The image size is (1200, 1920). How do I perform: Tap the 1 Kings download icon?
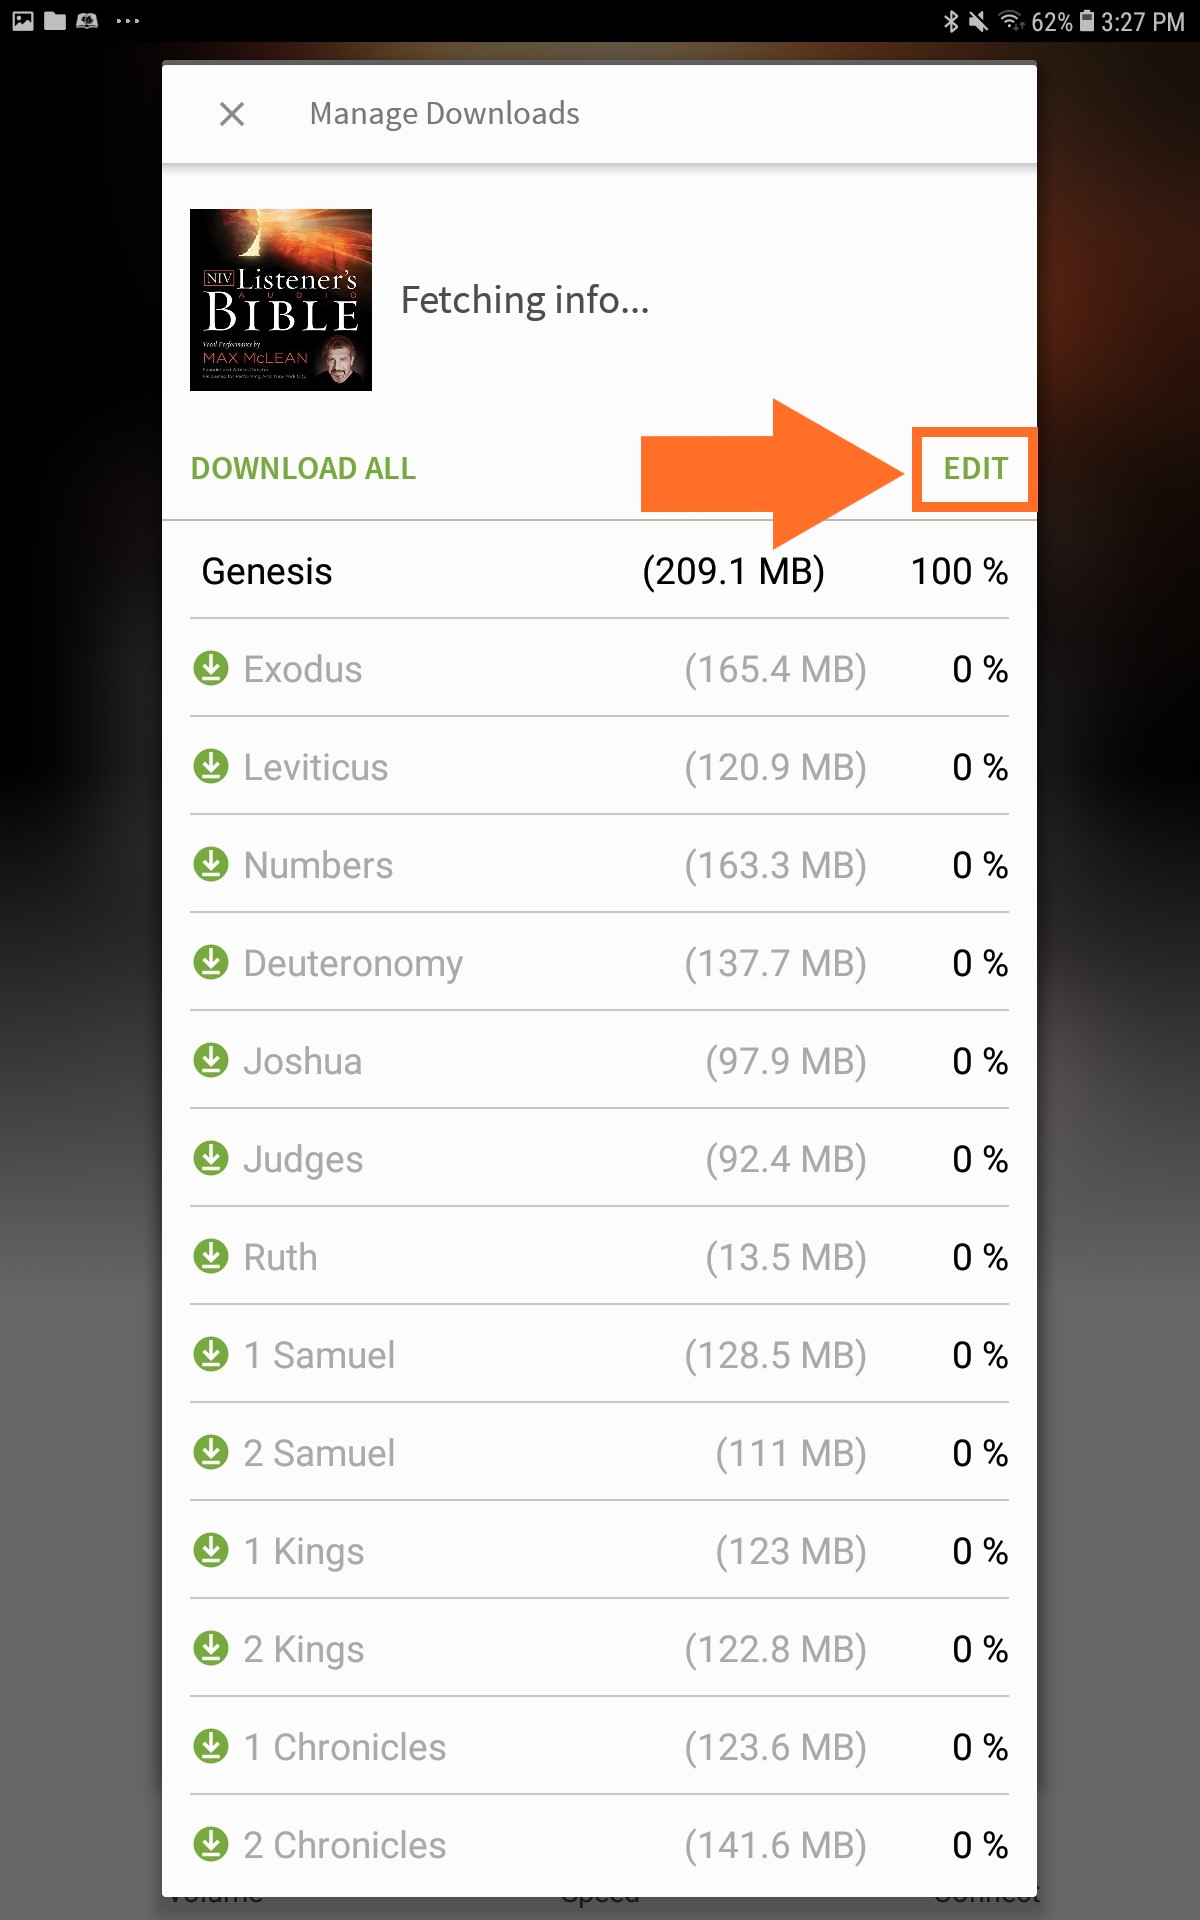pos(211,1550)
